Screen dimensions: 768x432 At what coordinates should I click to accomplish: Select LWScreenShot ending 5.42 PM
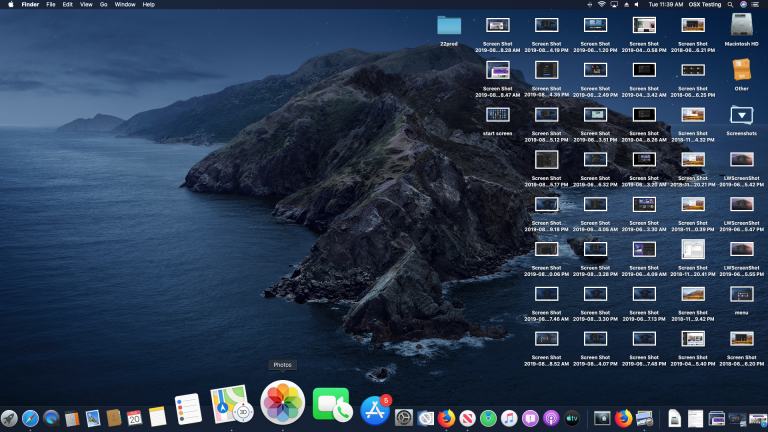(742, 159)
